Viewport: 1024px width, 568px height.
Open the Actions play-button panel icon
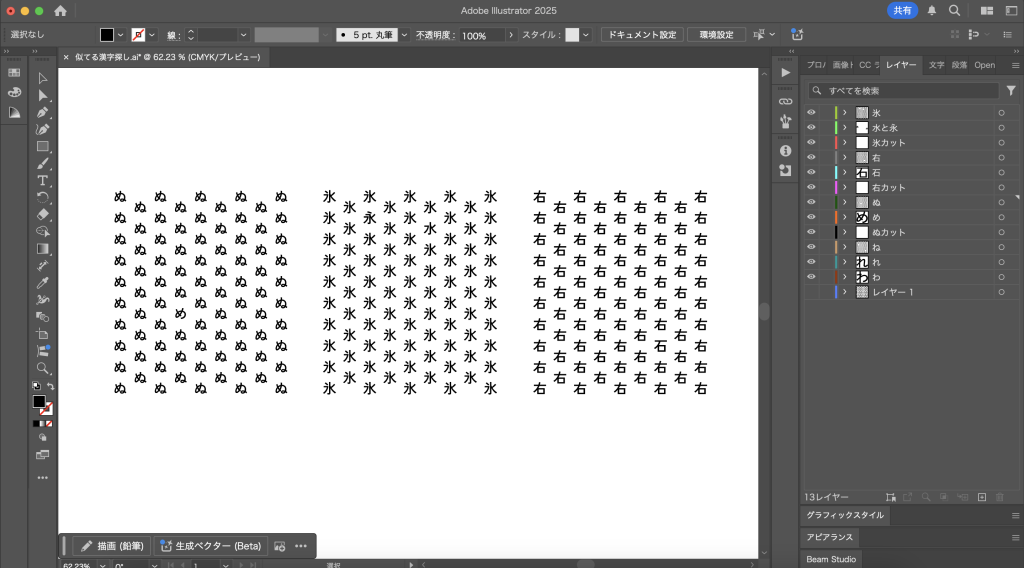click(786, 72)
